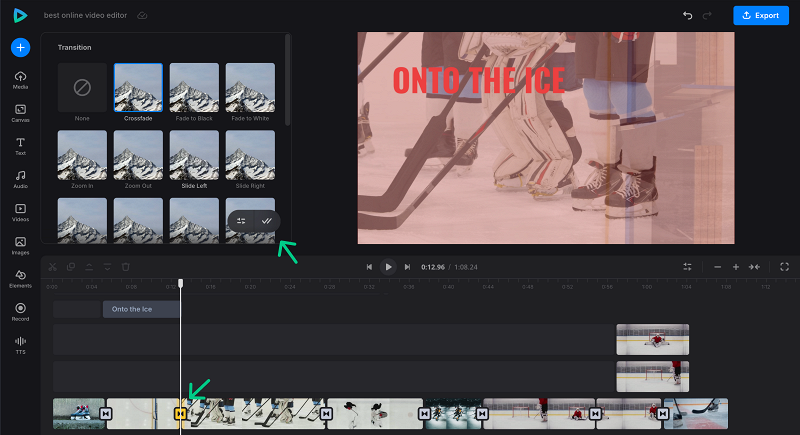Open timeline settings sliders icon

click(x=687, y=267)
